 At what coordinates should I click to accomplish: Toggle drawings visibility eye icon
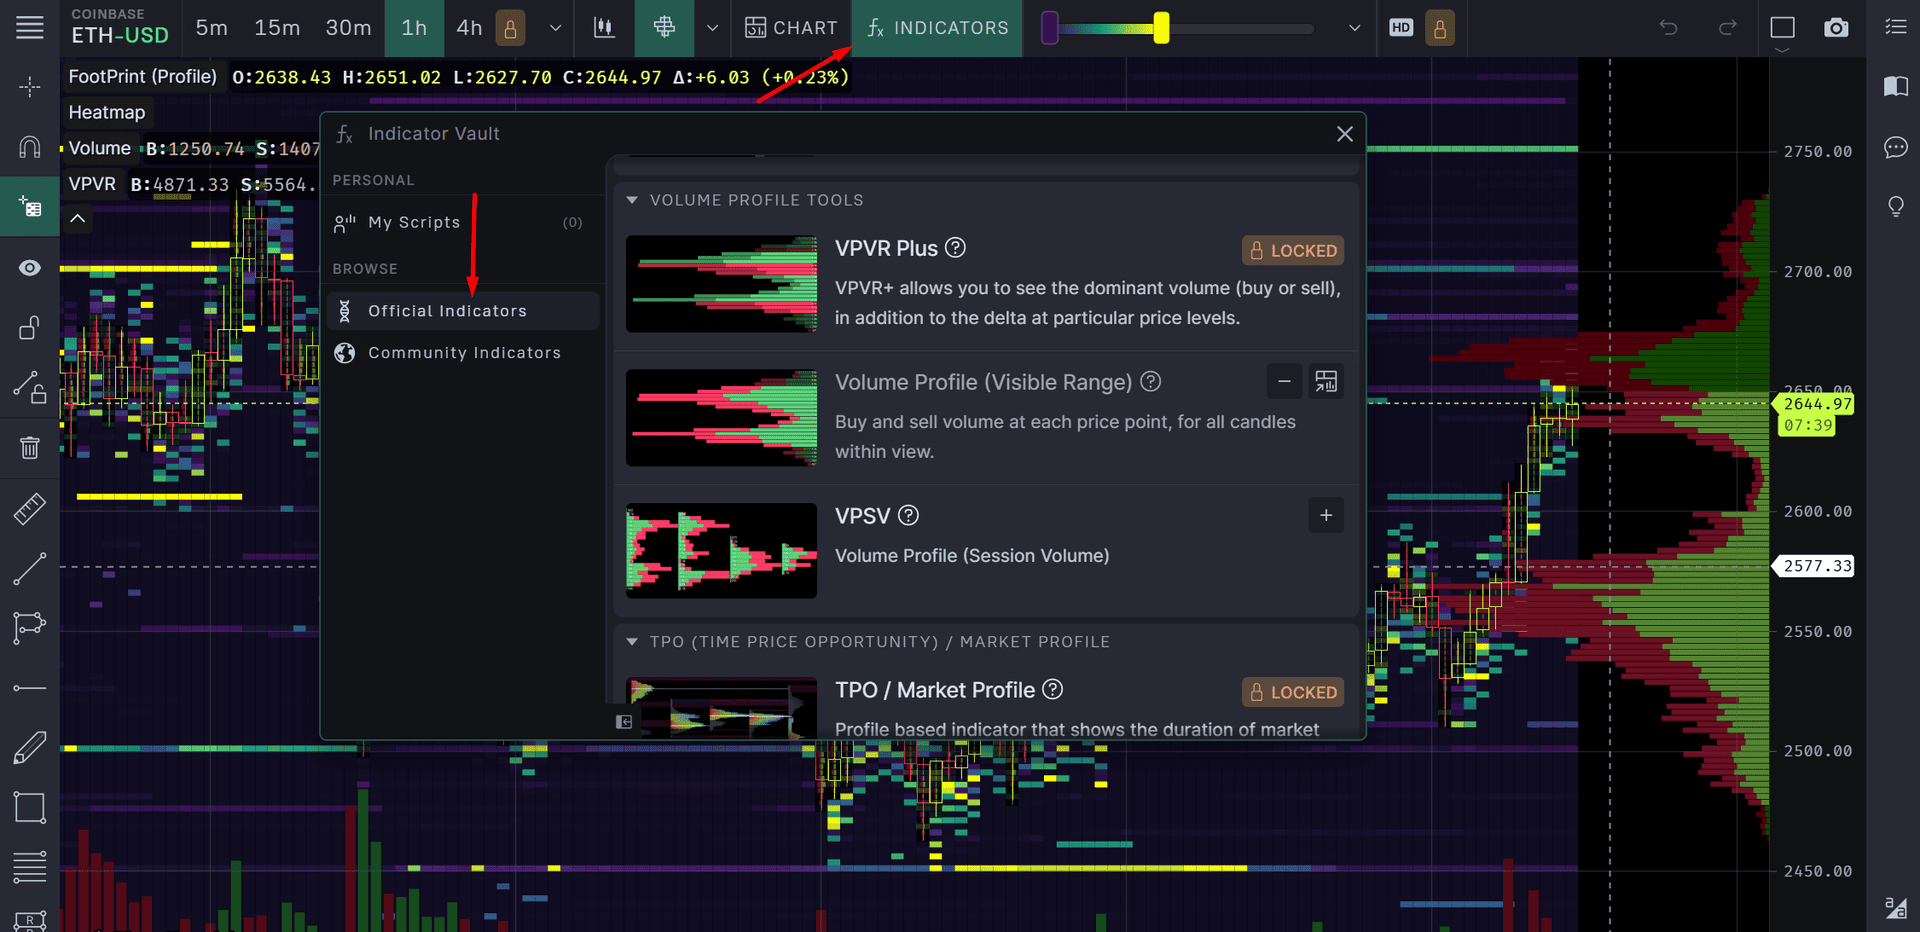(30, 268)
